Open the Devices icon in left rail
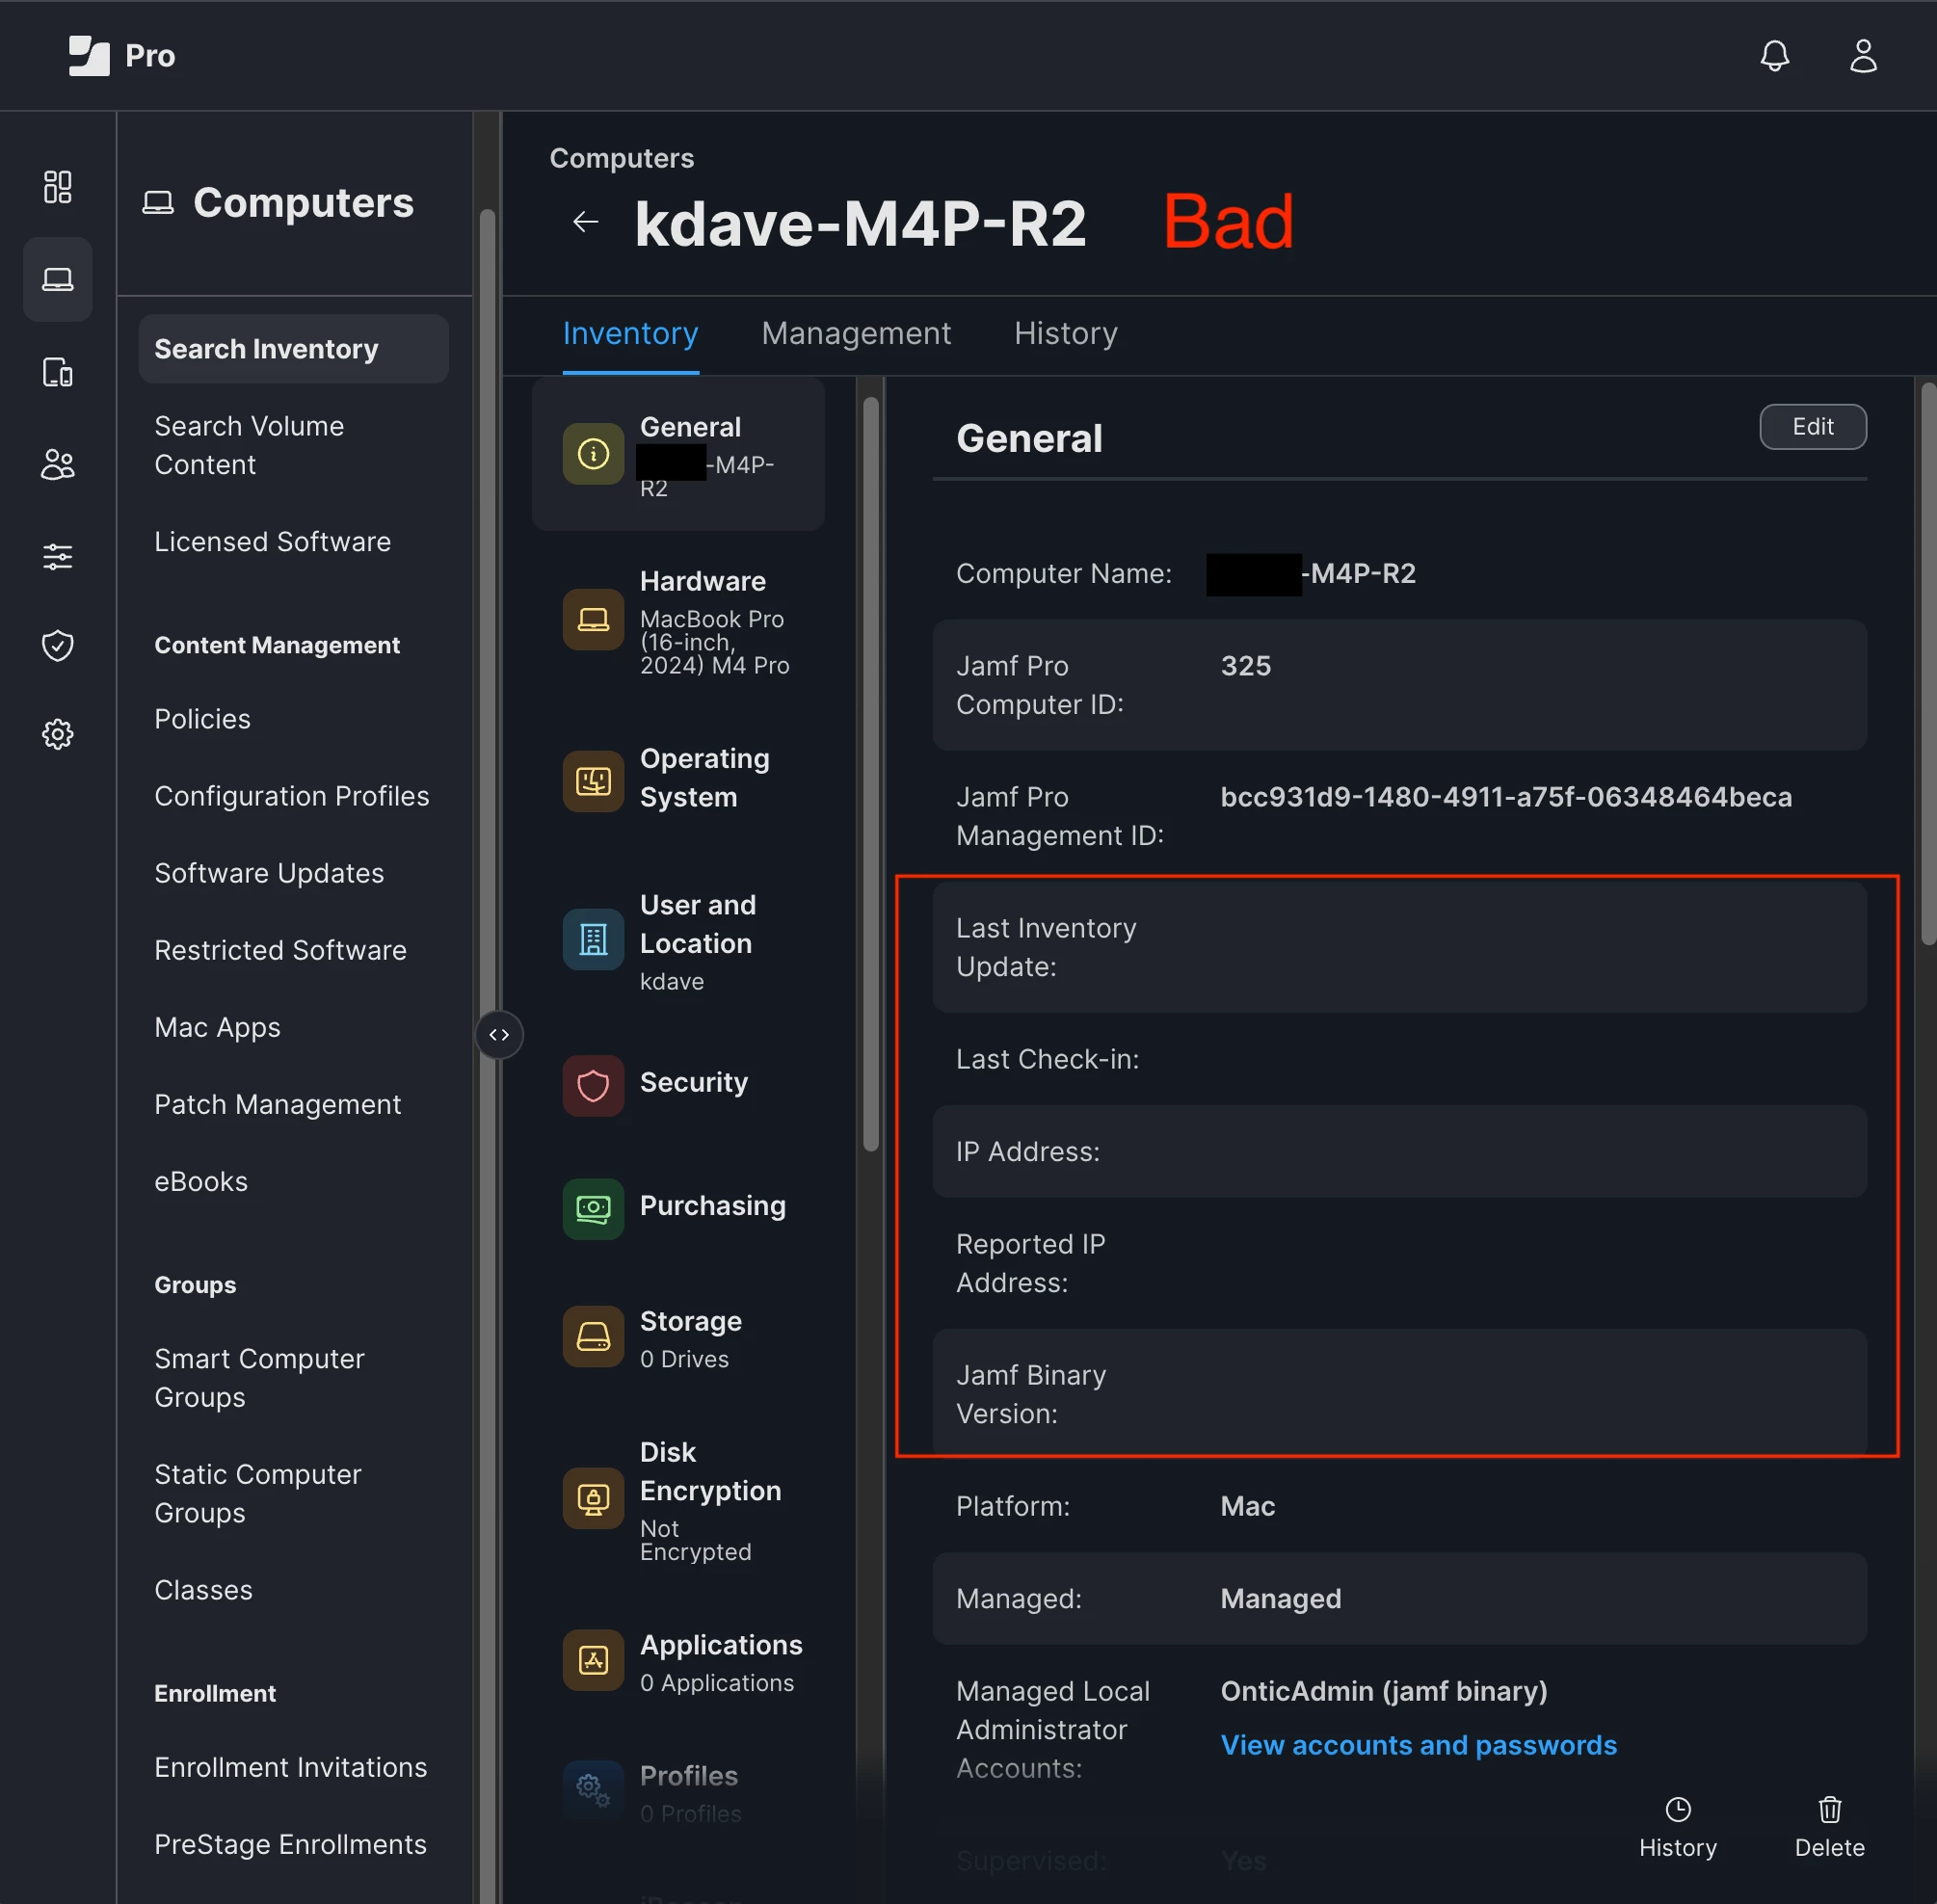The height and width of the screenshot is (1904, 1937). (58, 372)
